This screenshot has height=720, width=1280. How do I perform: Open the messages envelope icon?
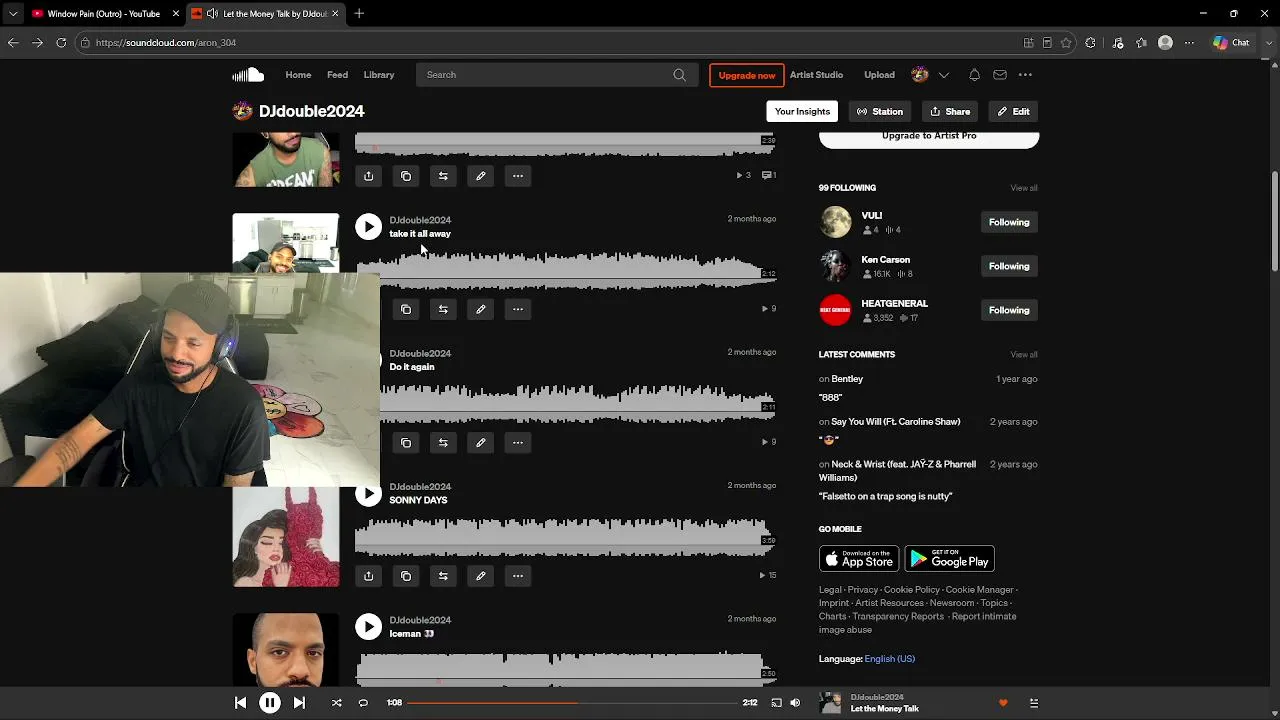1000,75
